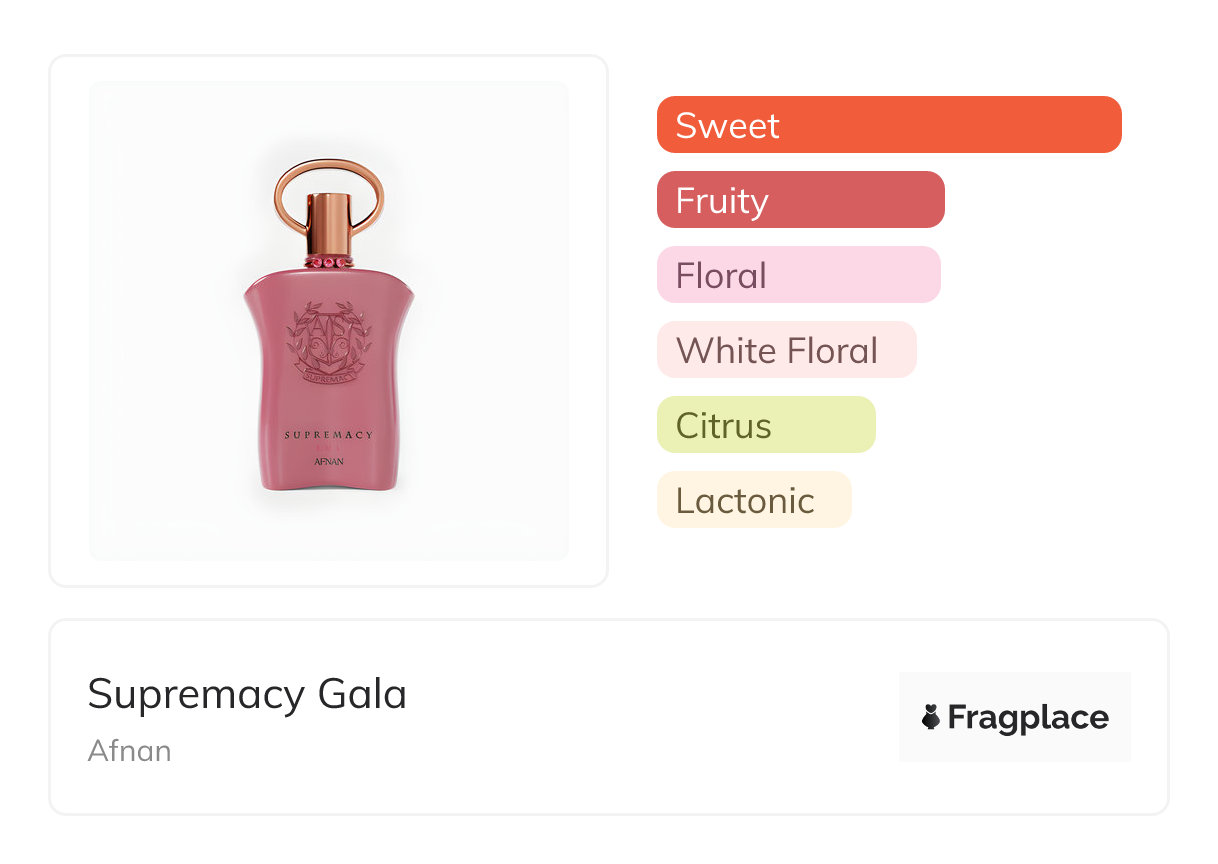Click the pink jeweled collar on the bottle neck
Screen dimensions: 1218x864
pyautogui.click(x=329, y=262)
